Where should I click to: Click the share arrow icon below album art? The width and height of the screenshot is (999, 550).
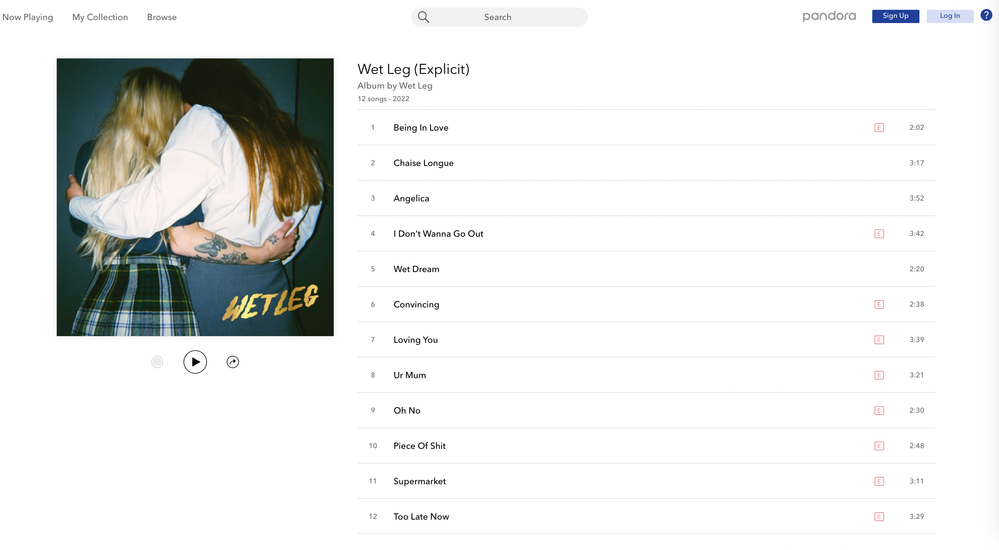(233, 362)
